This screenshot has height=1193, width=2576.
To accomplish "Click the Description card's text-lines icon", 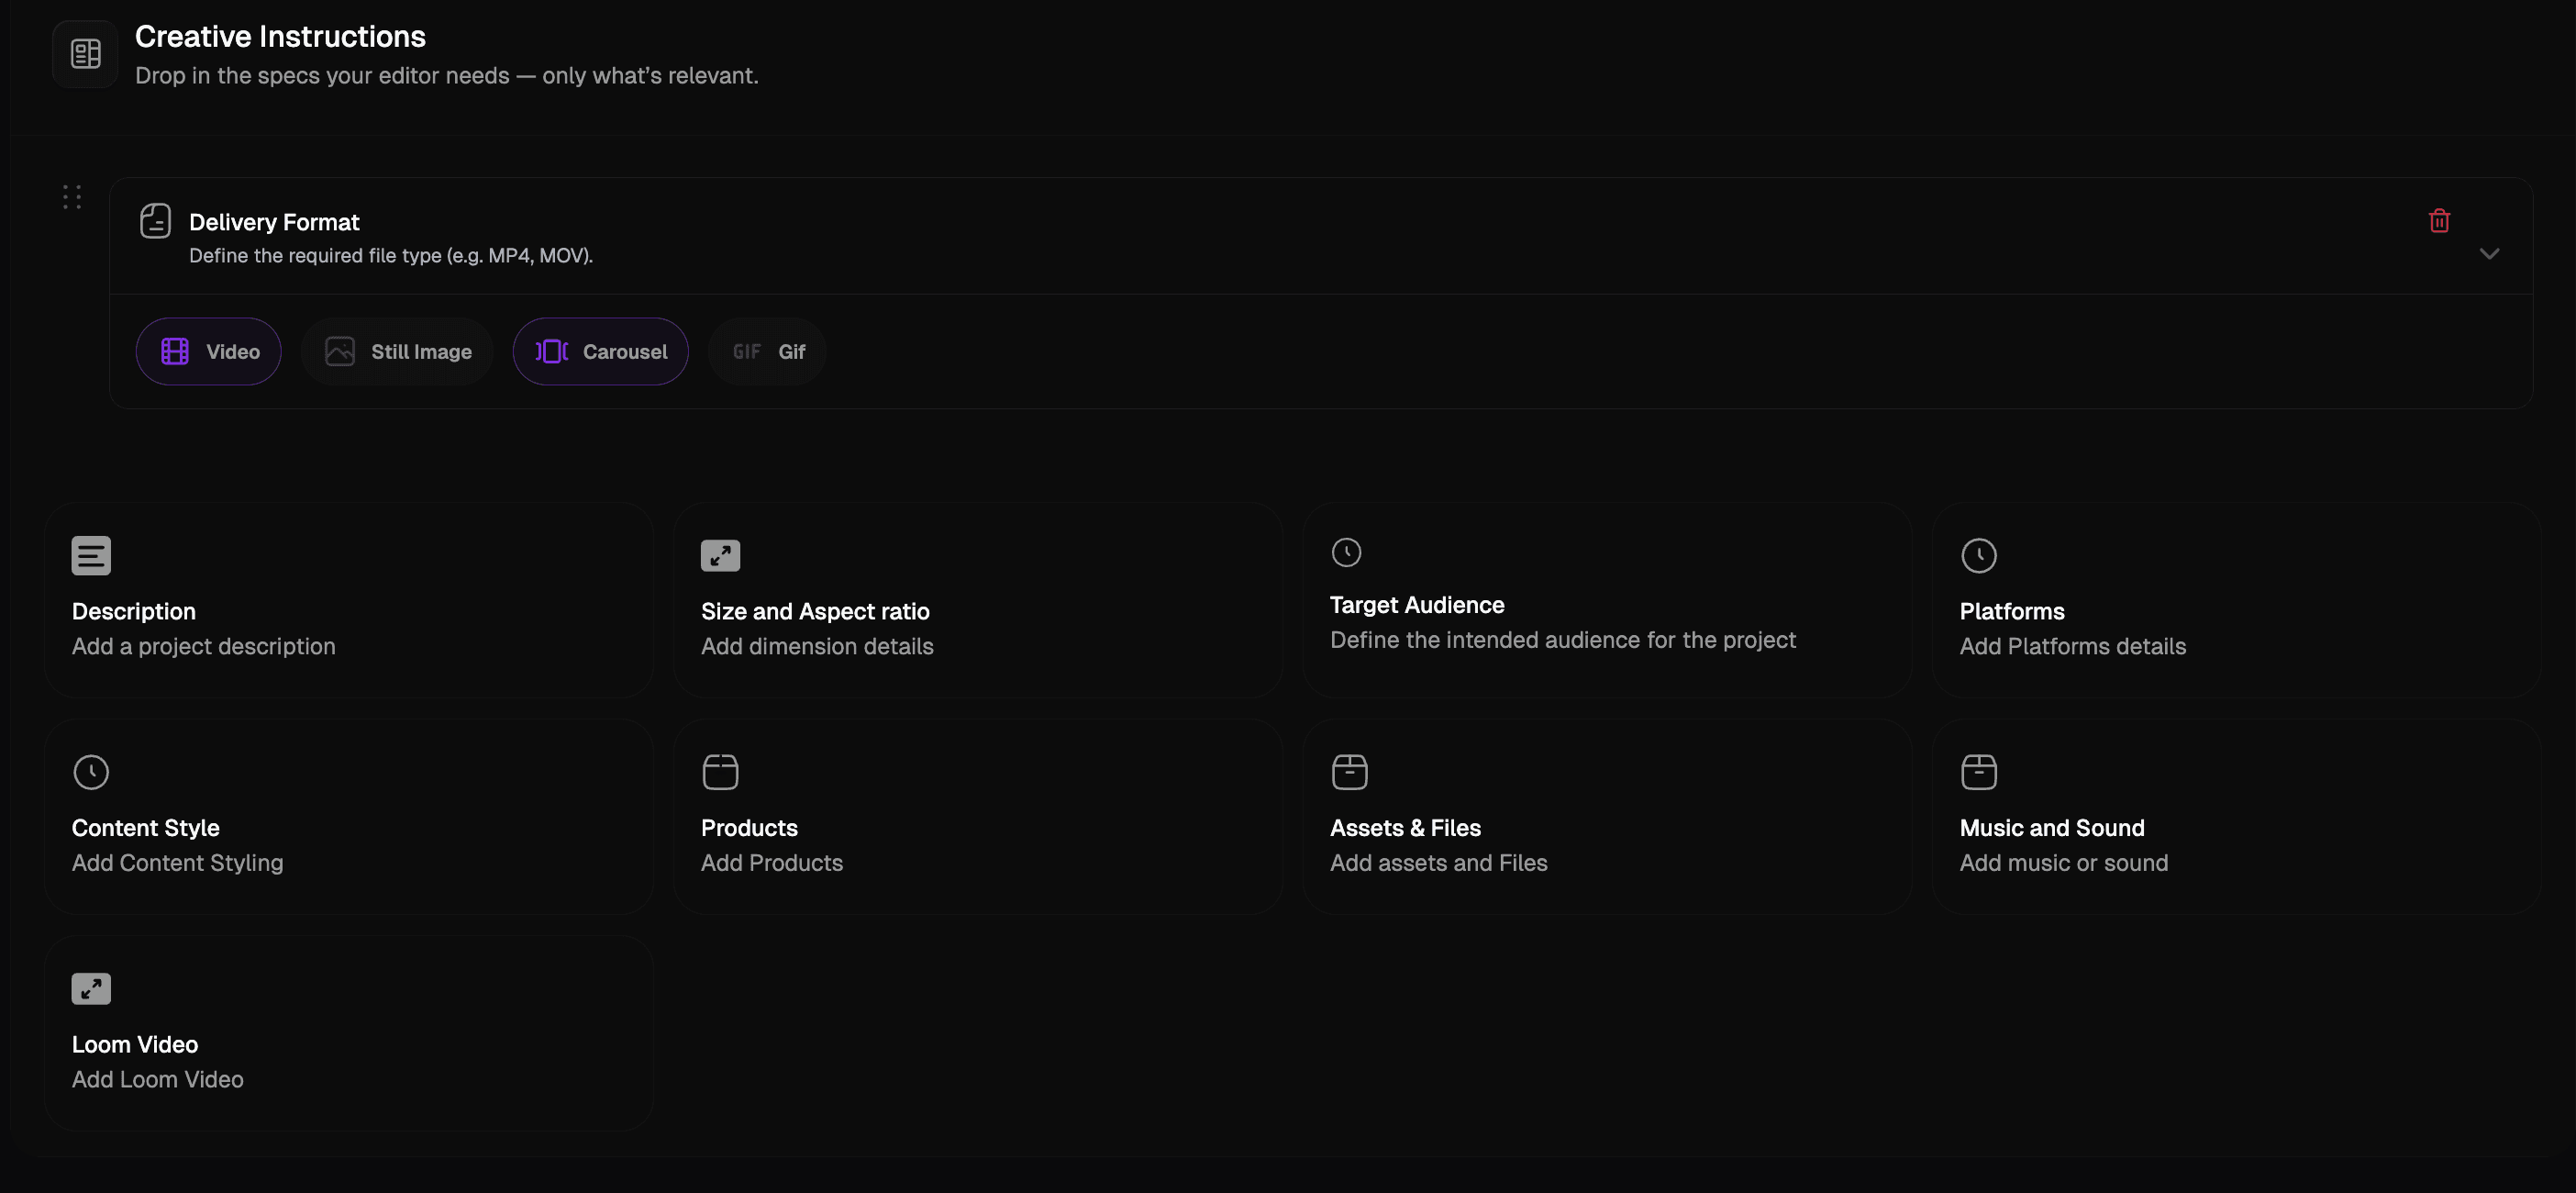I will (x=91, y=556).
